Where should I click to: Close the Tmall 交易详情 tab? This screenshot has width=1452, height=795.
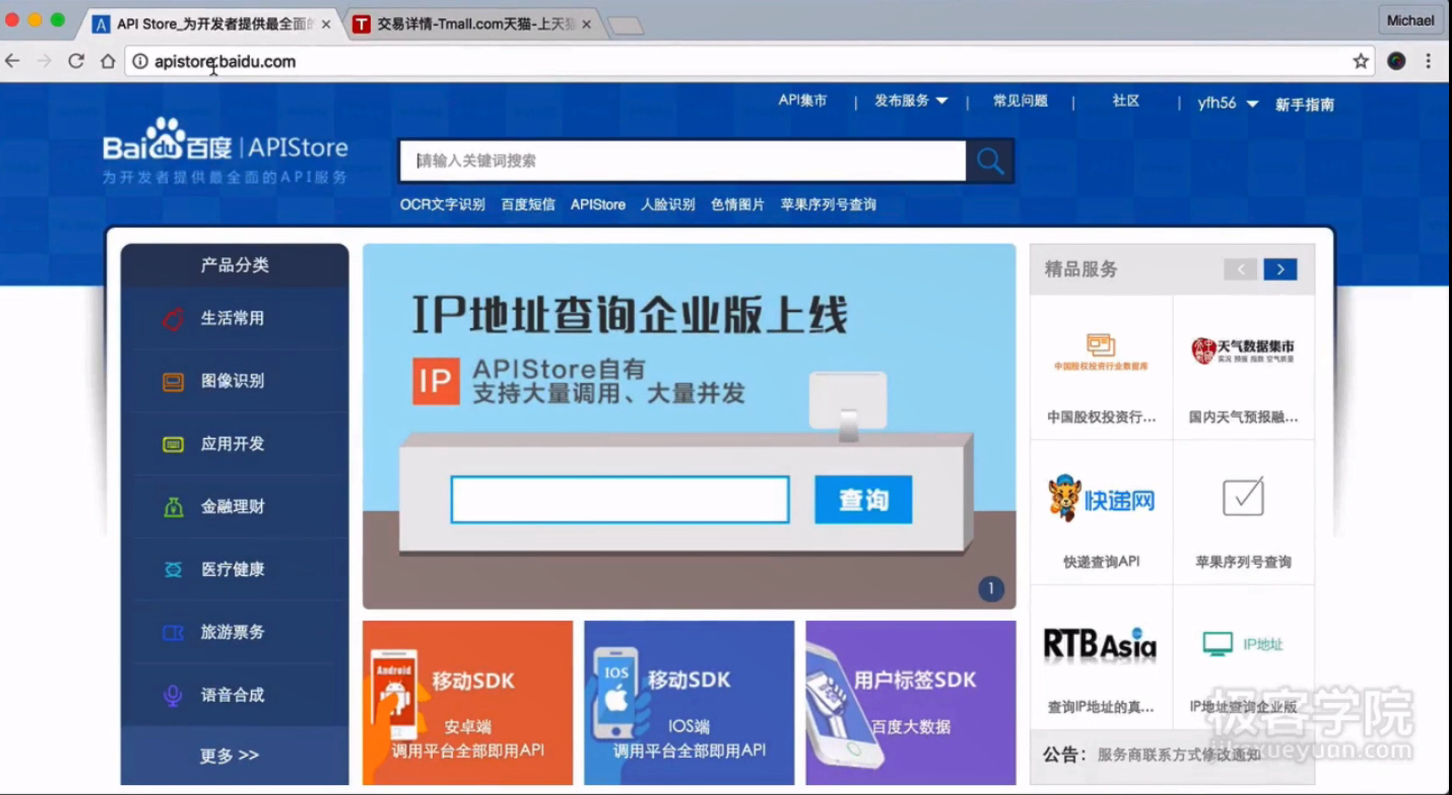(586, 24)
